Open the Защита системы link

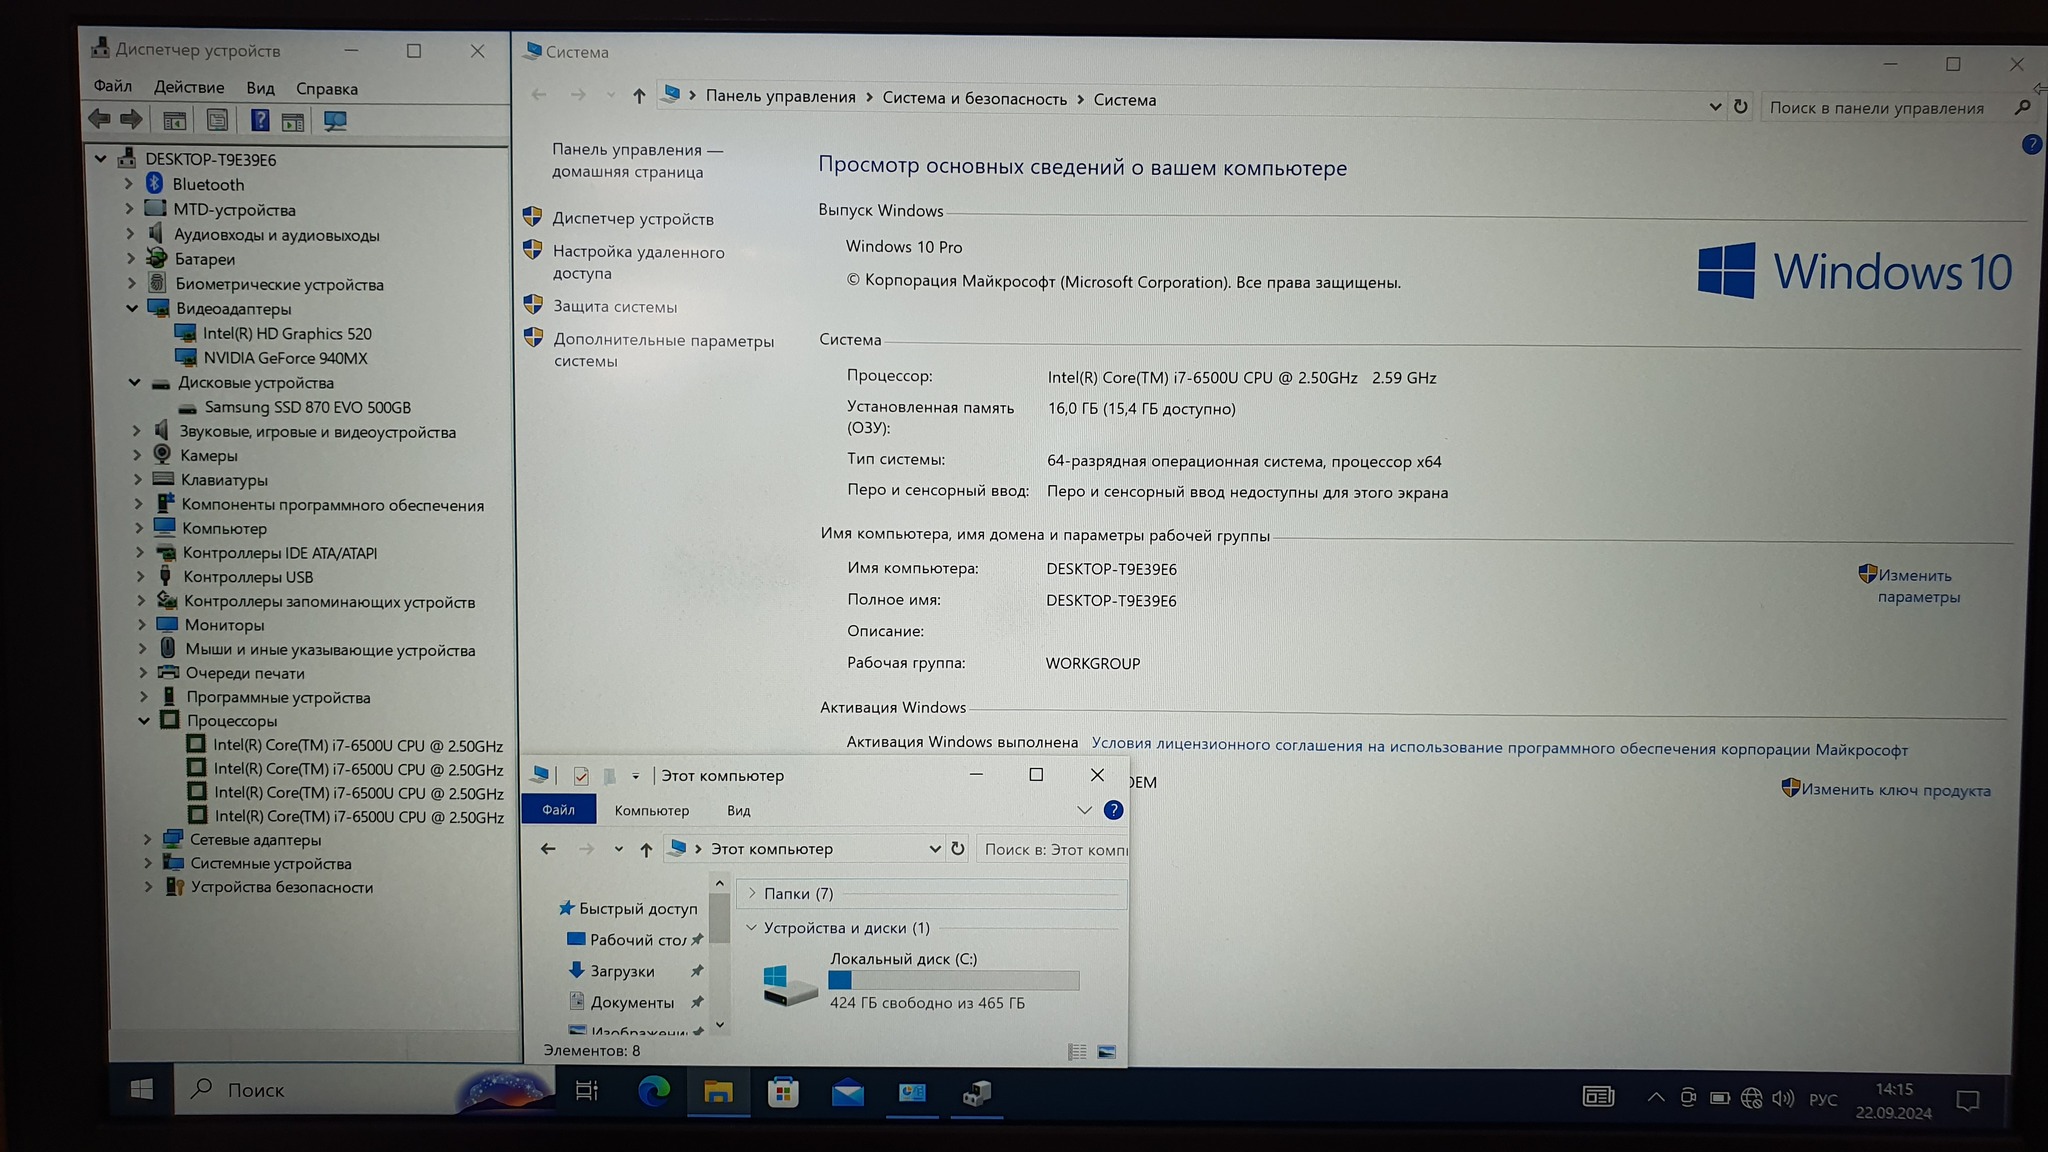pos(615,307)
